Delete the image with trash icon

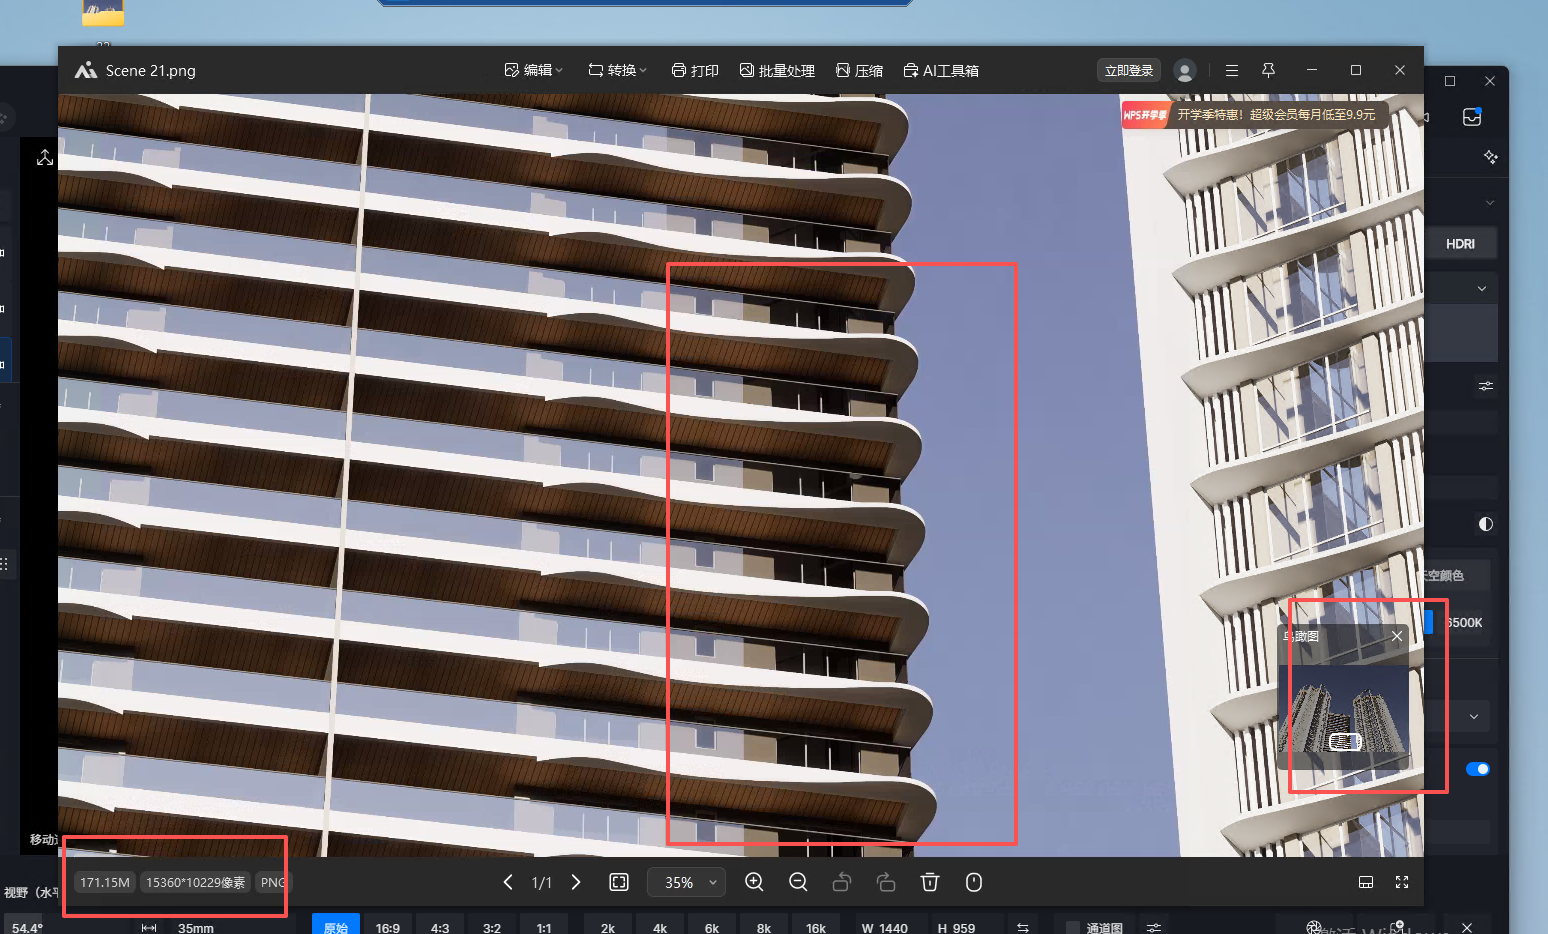[930, 882]
